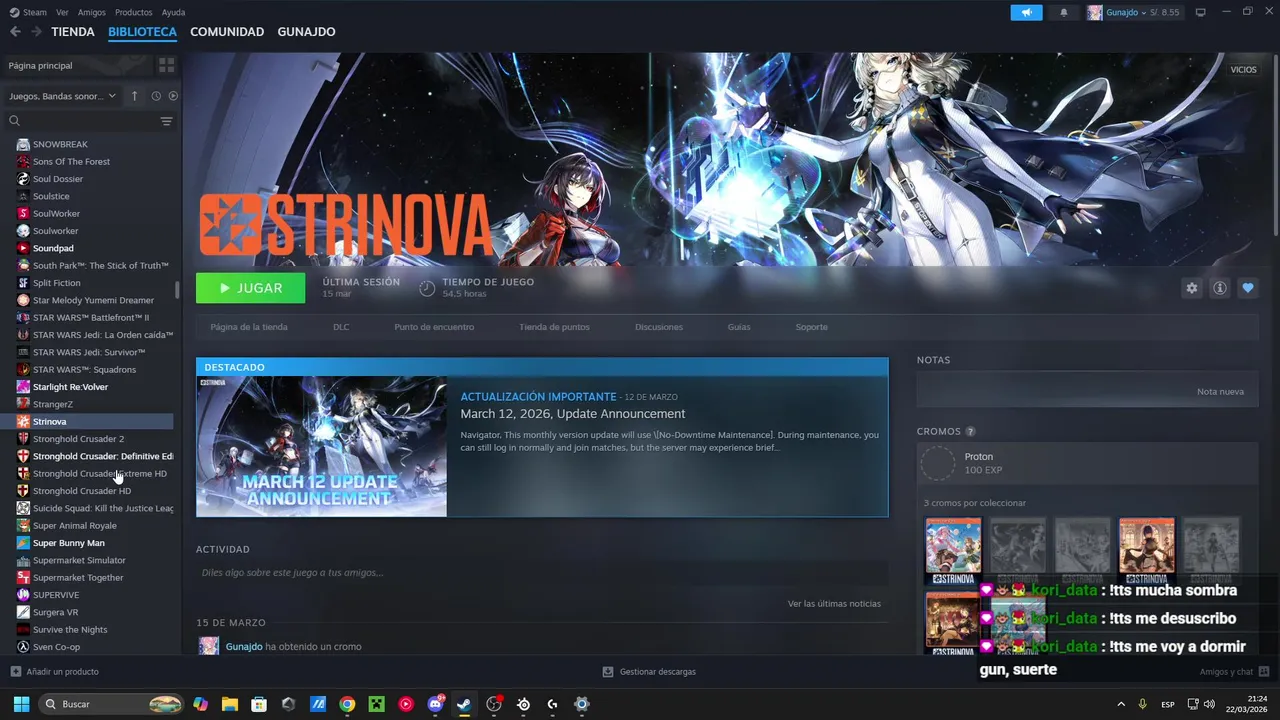The image size is (1280, 720).
Task: Open File Explorer from taskbar
Action: tap(229, 704)
